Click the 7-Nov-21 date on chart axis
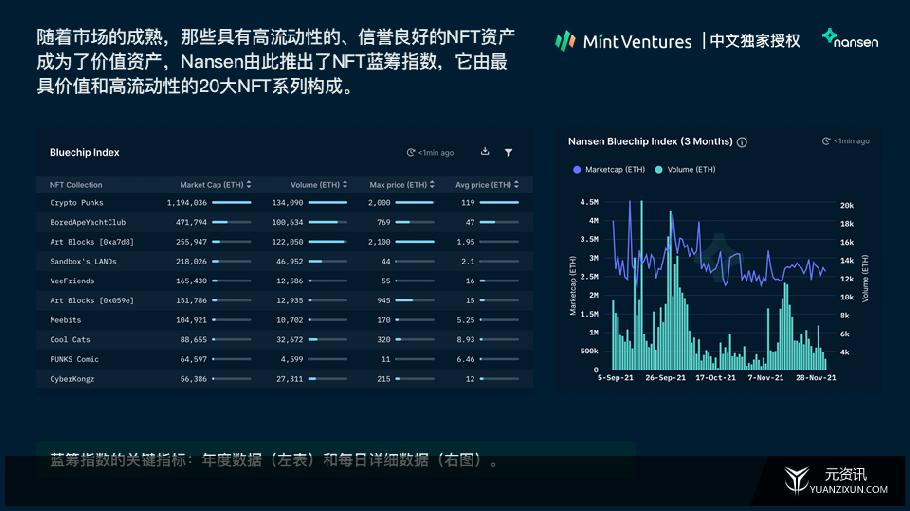Viewport: 910px width, 511px height. click(765, 378)
